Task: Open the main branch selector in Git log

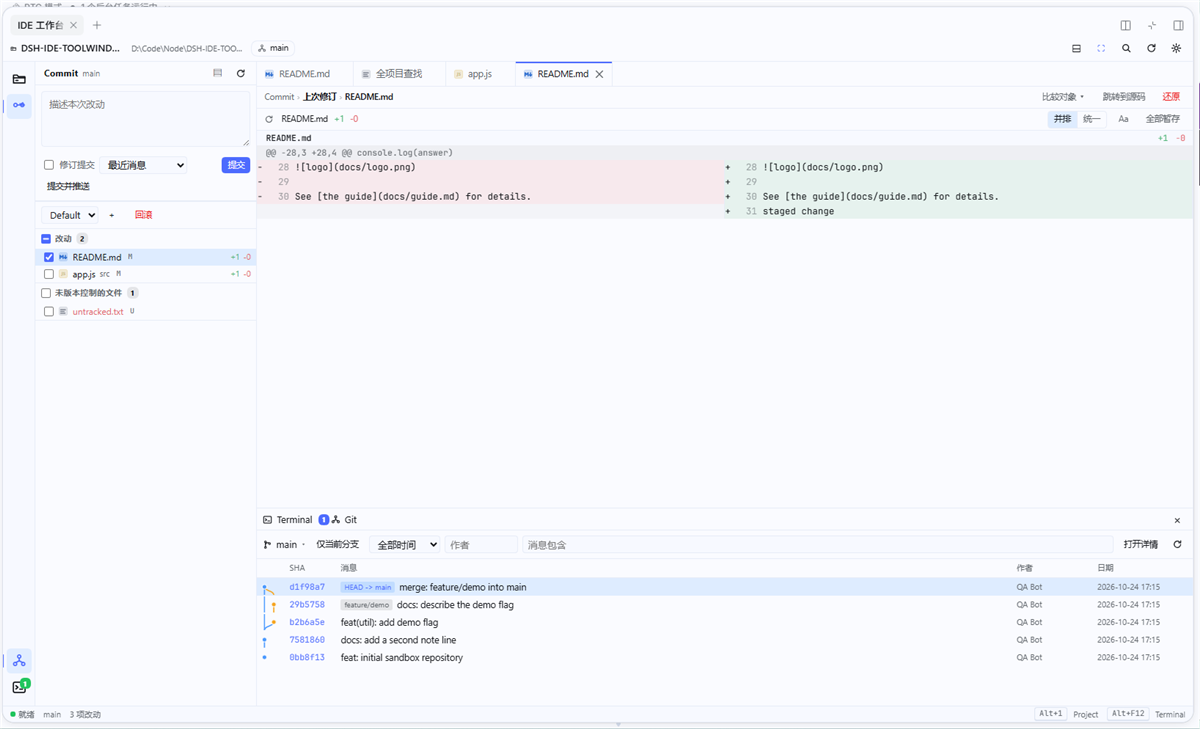Action: 284,545
